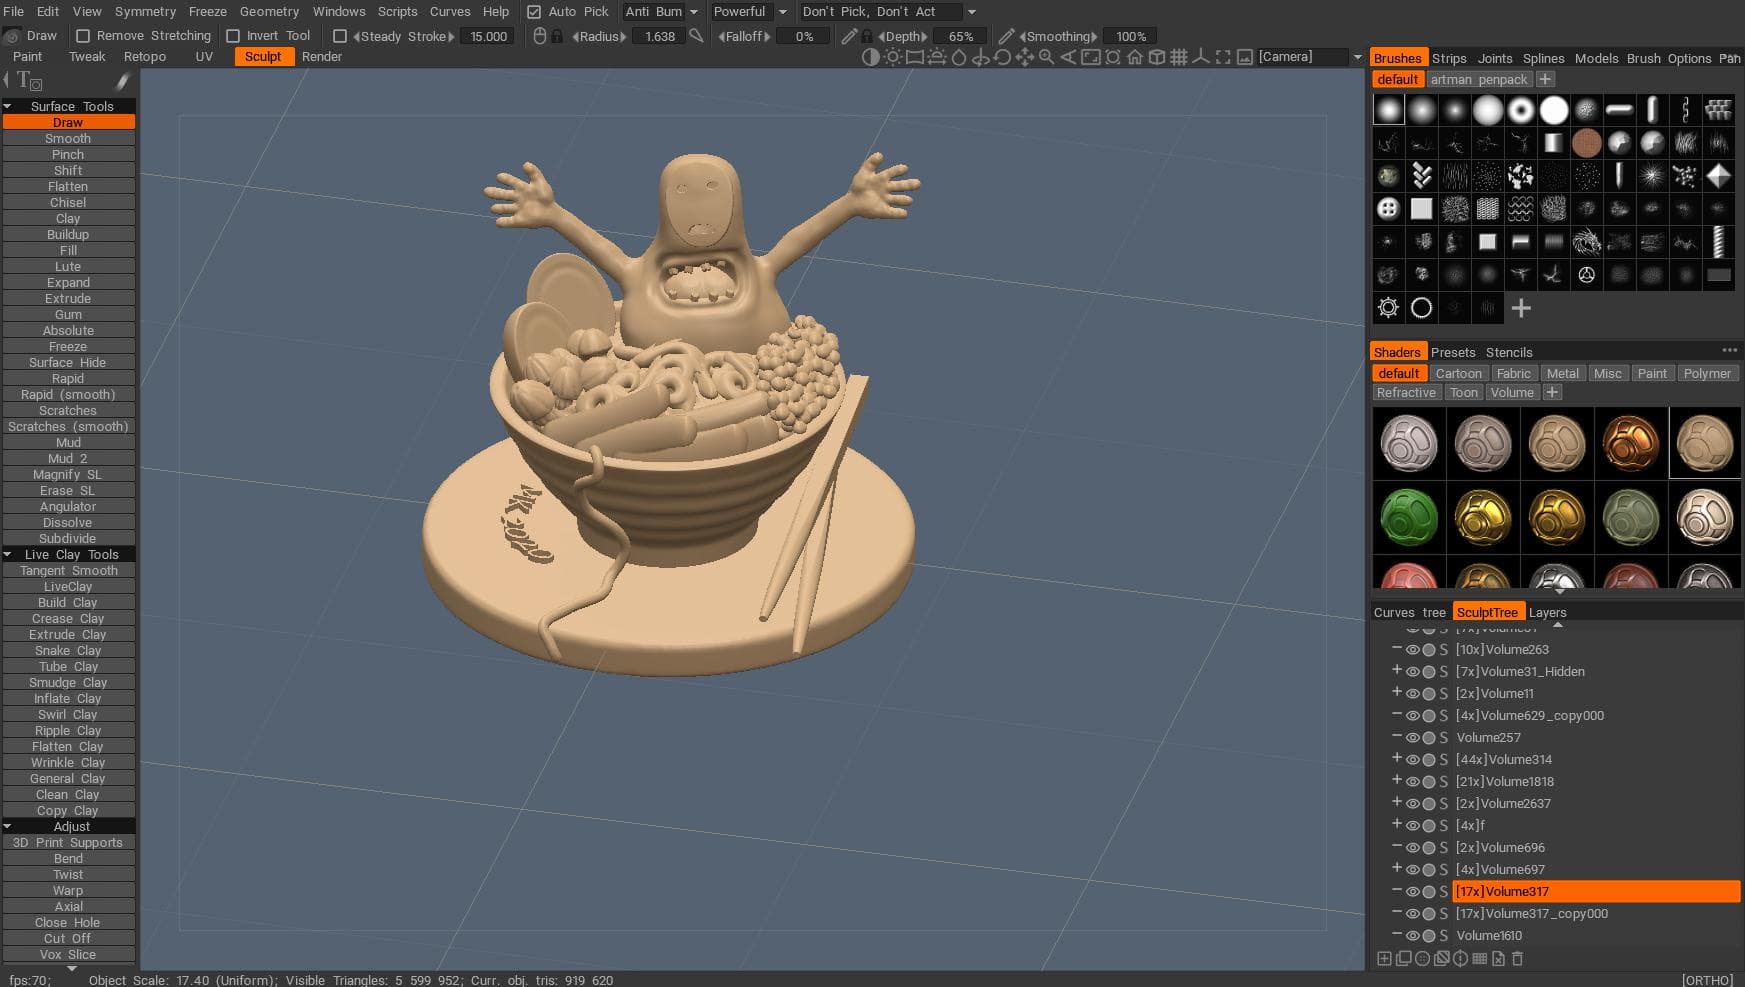Select the diamond pyramid brush alpha
The image size is (1745, 987).
(1718, 176)
